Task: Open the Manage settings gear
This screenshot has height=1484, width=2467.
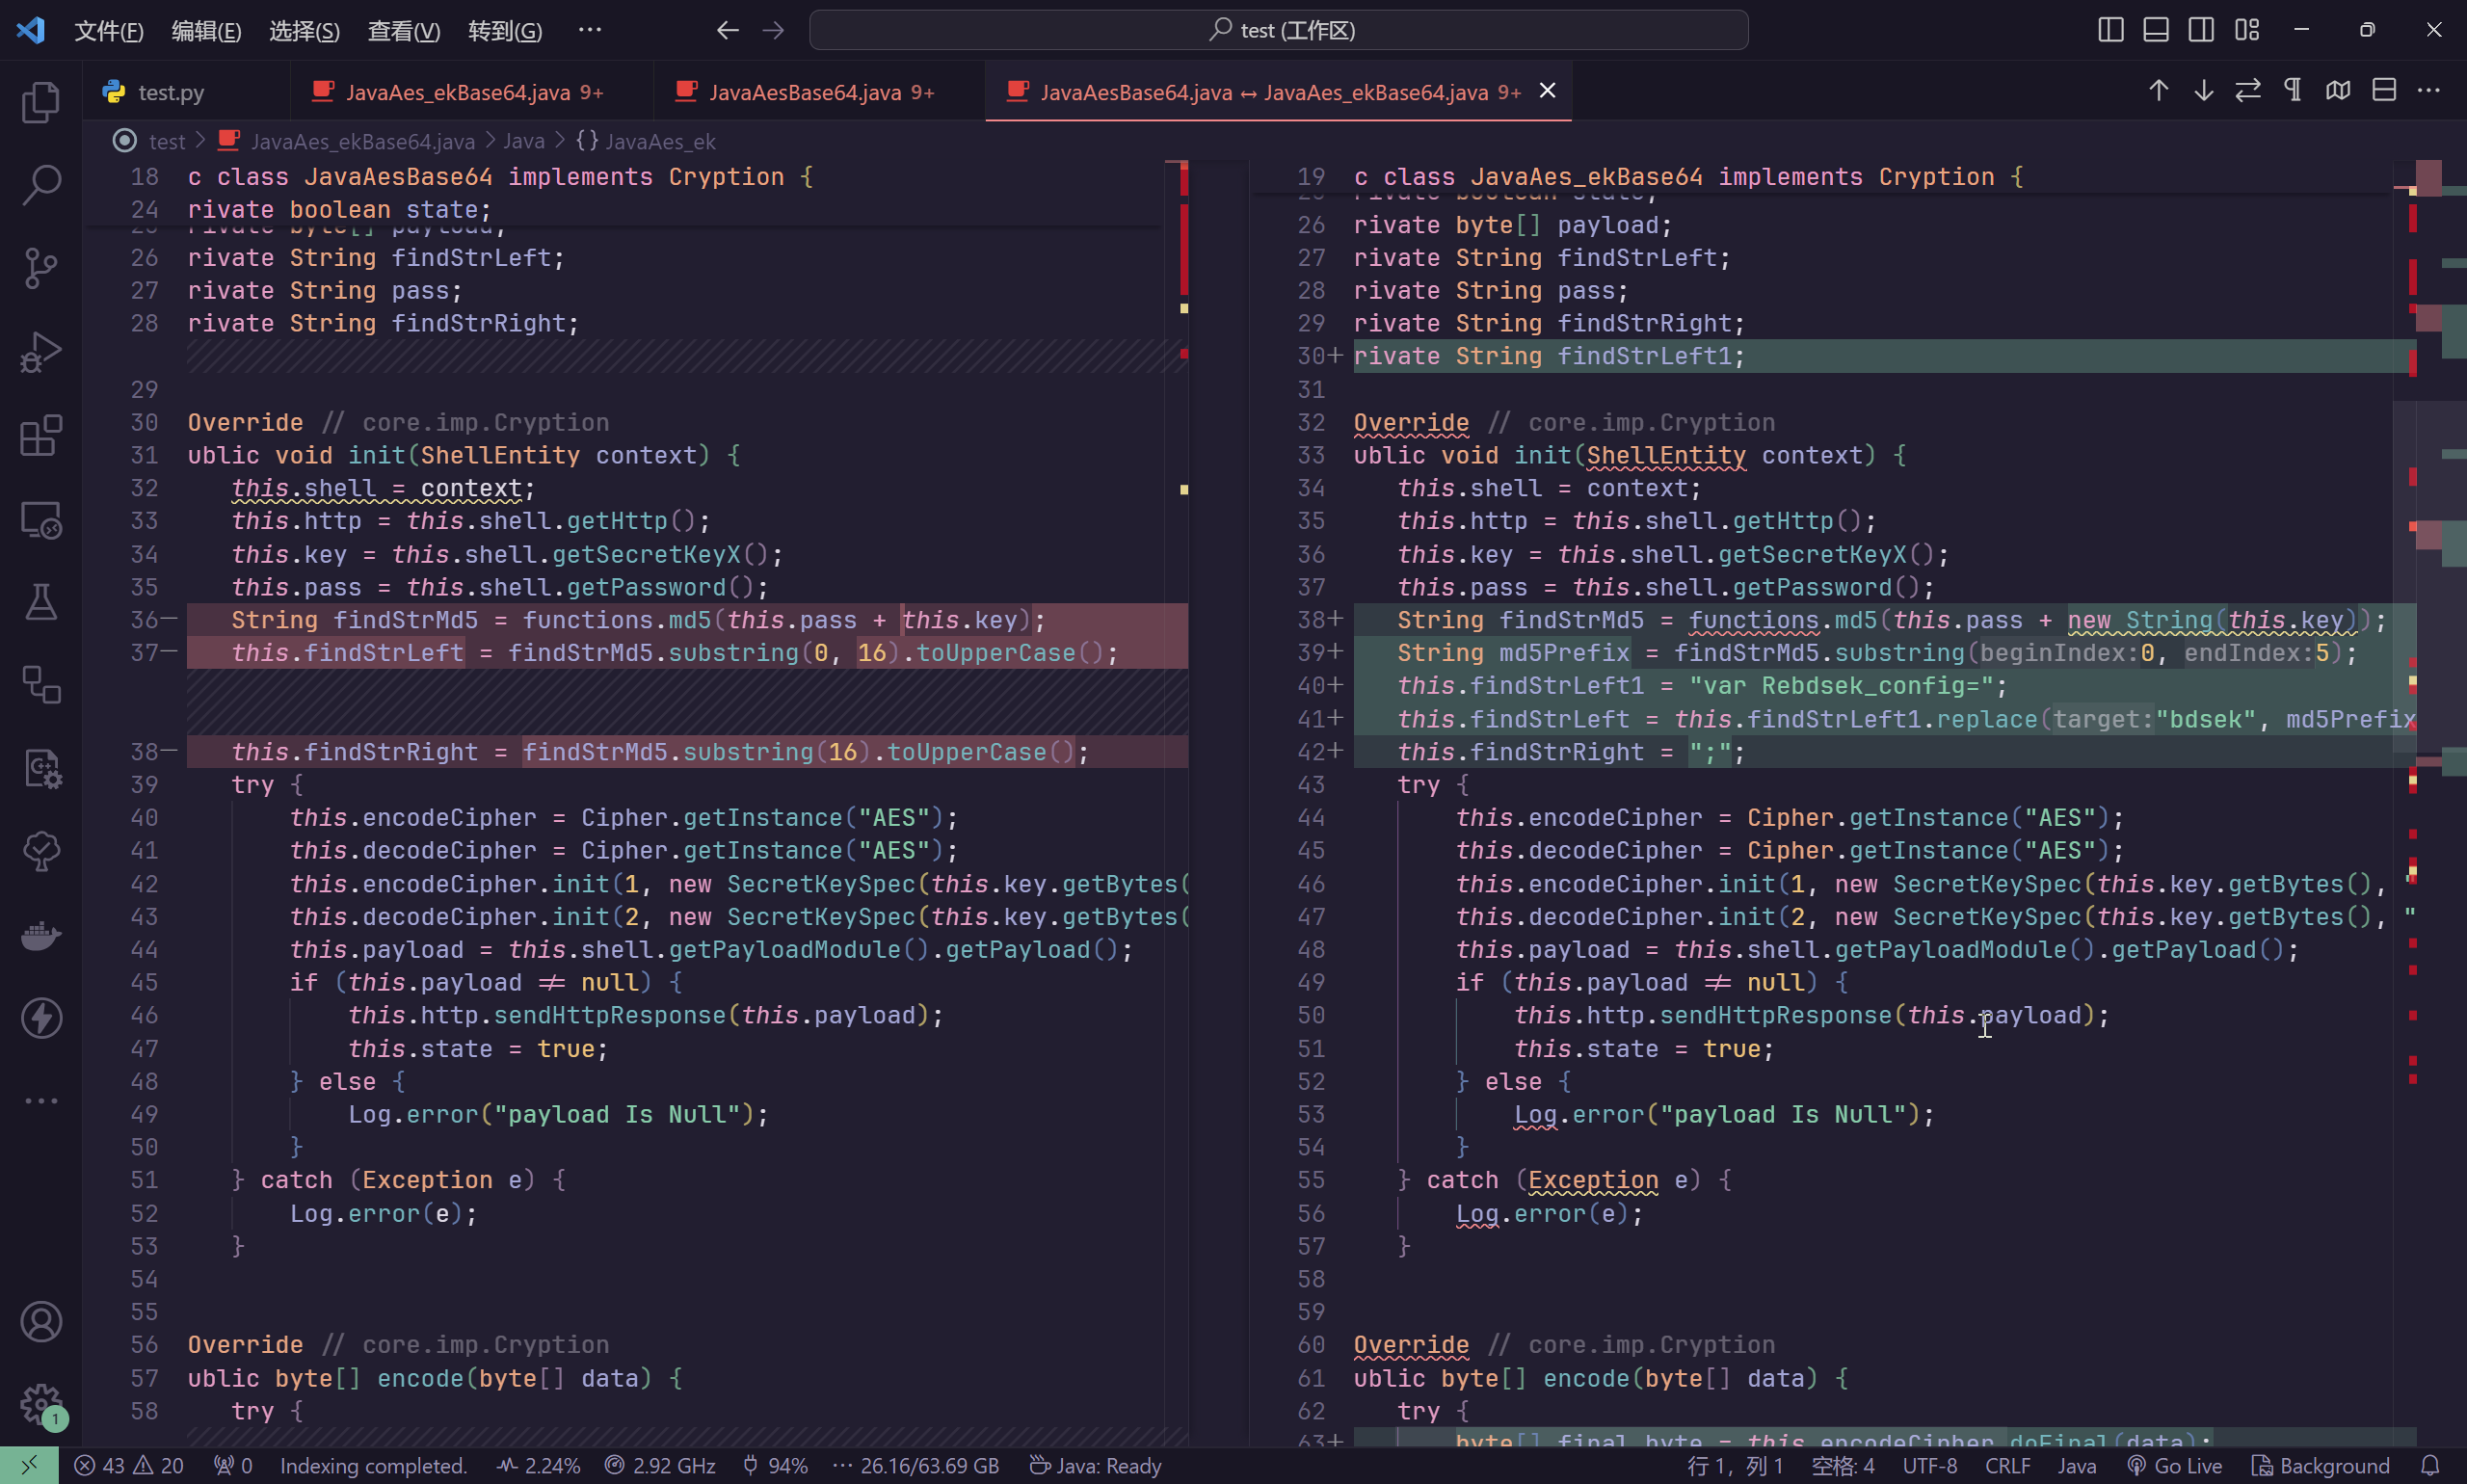Action: click(x=41, y=1404)
